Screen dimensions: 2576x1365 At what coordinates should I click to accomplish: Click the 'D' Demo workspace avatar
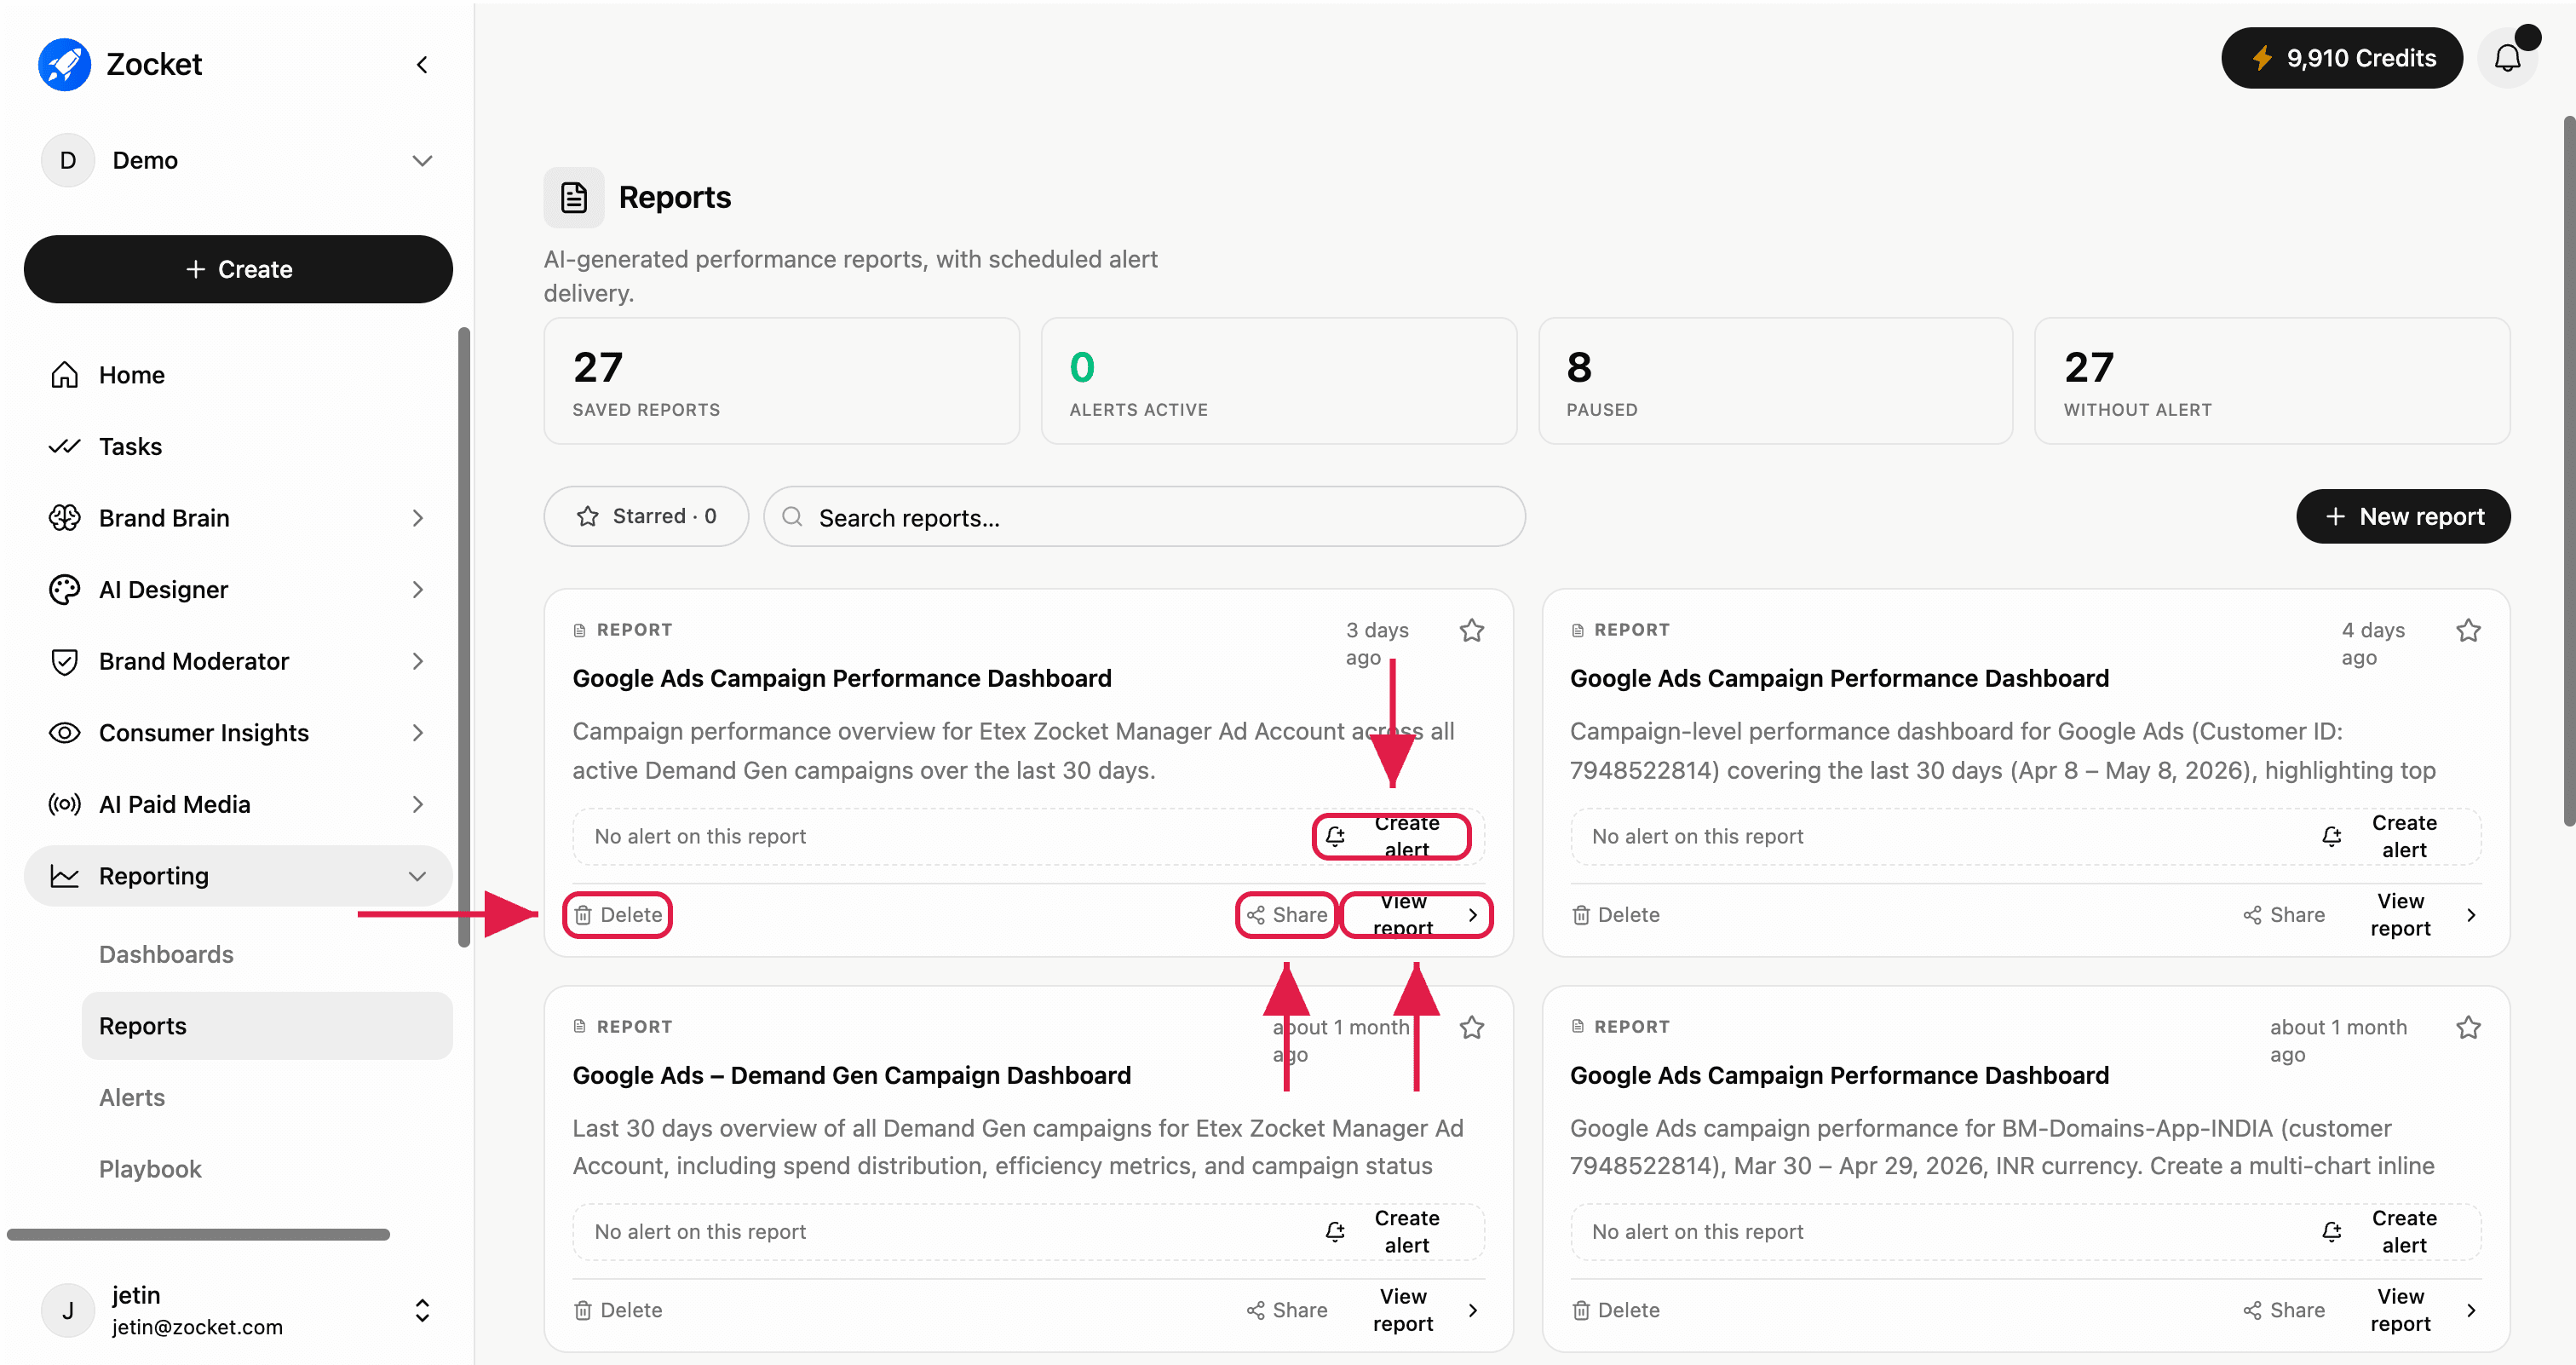coord(68,161)
